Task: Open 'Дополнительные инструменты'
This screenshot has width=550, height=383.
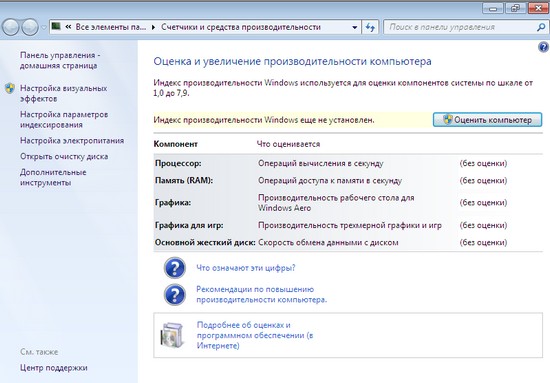Action: click(x=53, y=177)
